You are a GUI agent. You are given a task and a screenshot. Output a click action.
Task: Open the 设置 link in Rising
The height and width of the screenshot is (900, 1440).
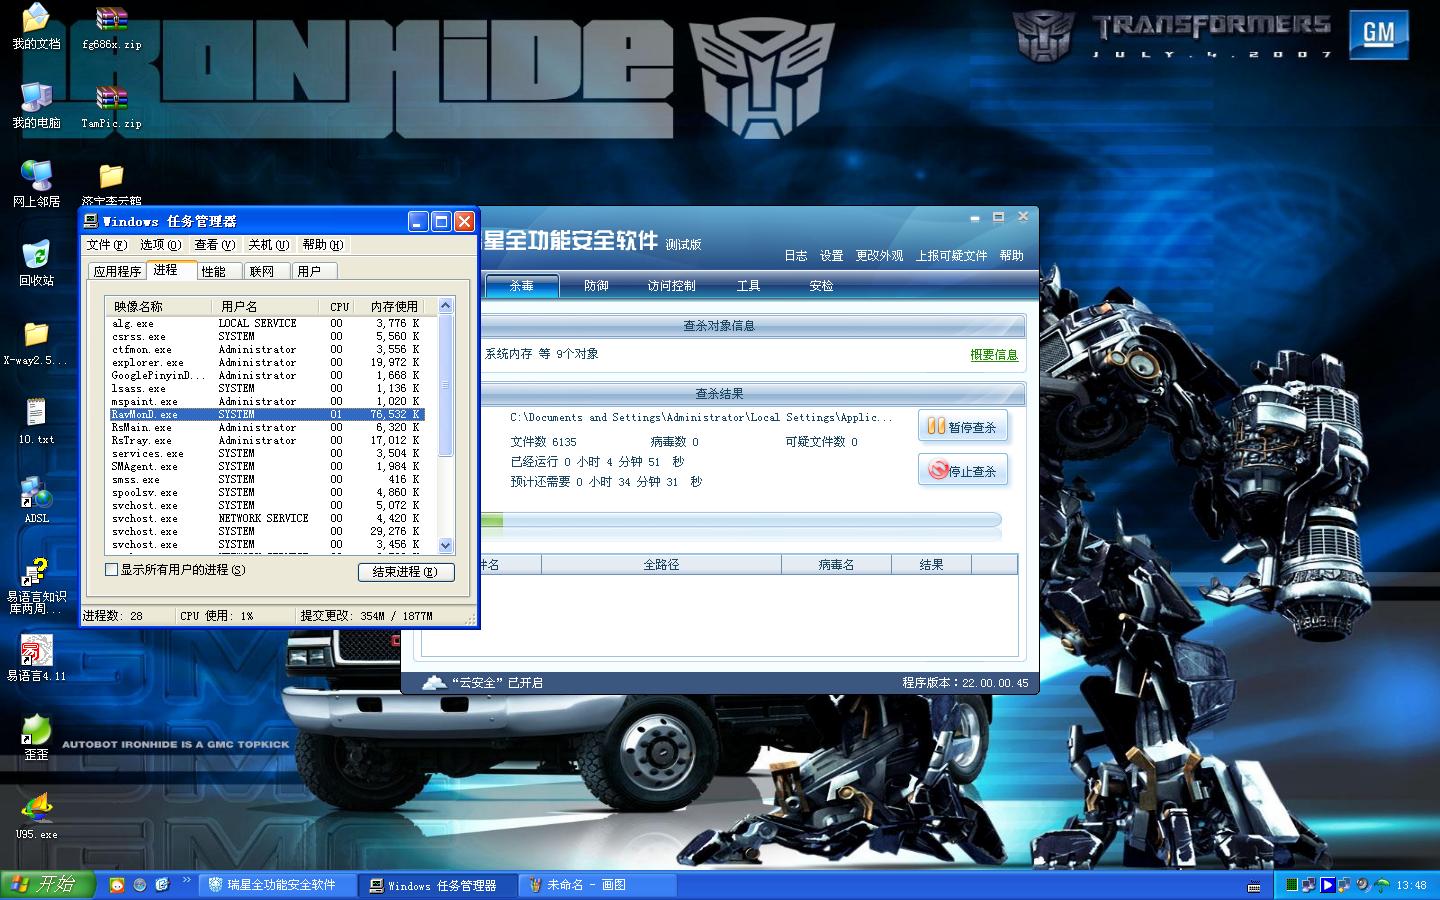[x=831, y=256]
